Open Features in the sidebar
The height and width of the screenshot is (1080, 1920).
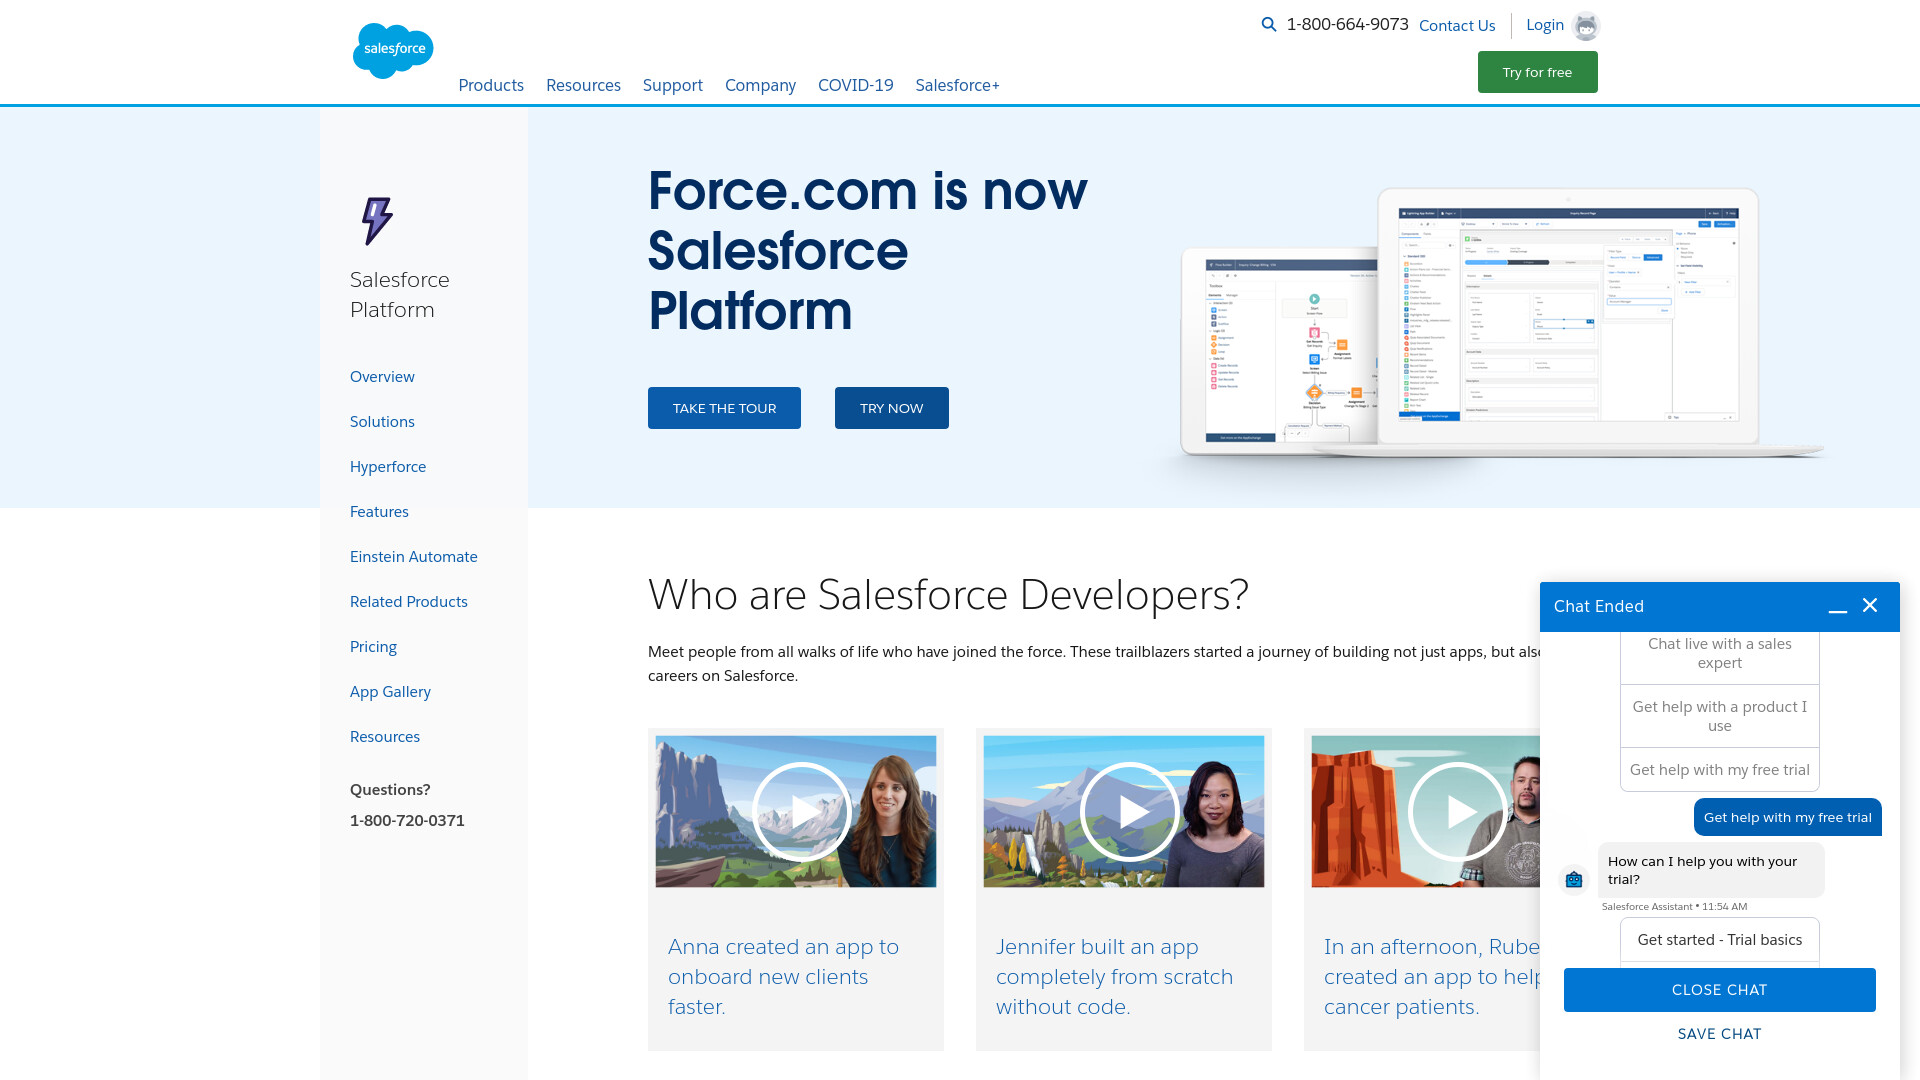pos(379,512)
